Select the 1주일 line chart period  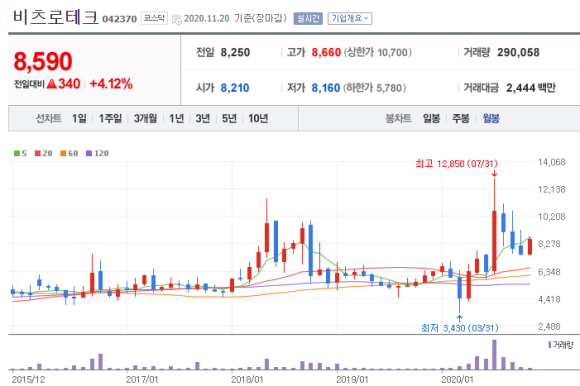point(110,119)
